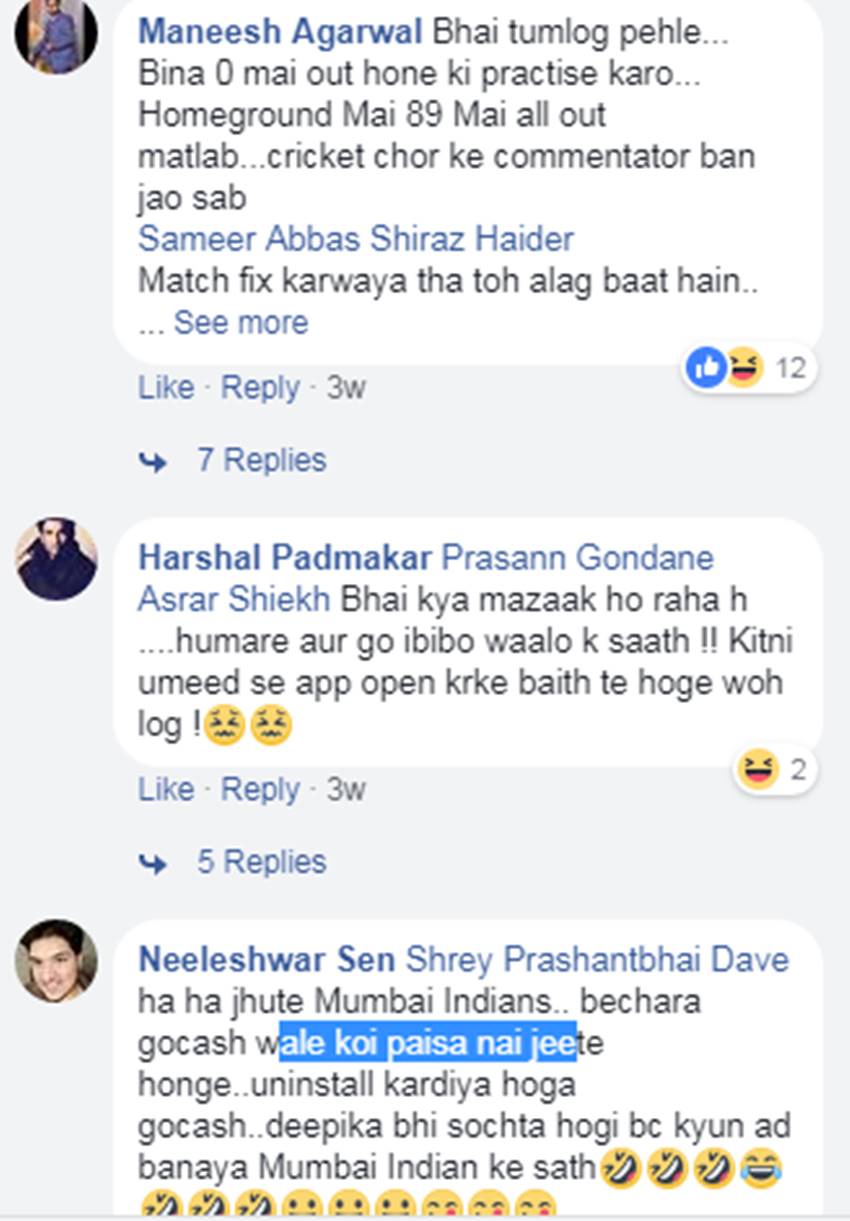850x1221 pixels.
Task: Click the laughing reaction showing 2
Action: [x=759, y=770]
